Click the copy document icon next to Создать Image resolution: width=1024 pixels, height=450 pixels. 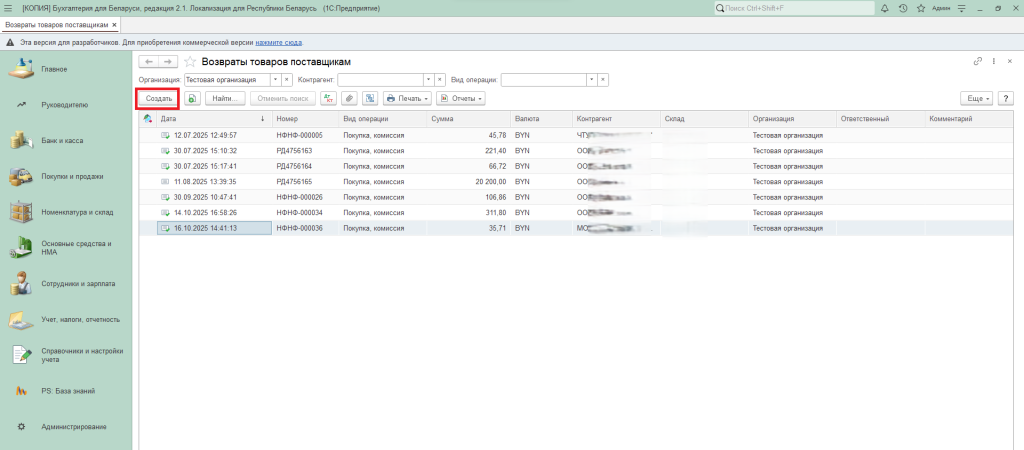(192, 99)
